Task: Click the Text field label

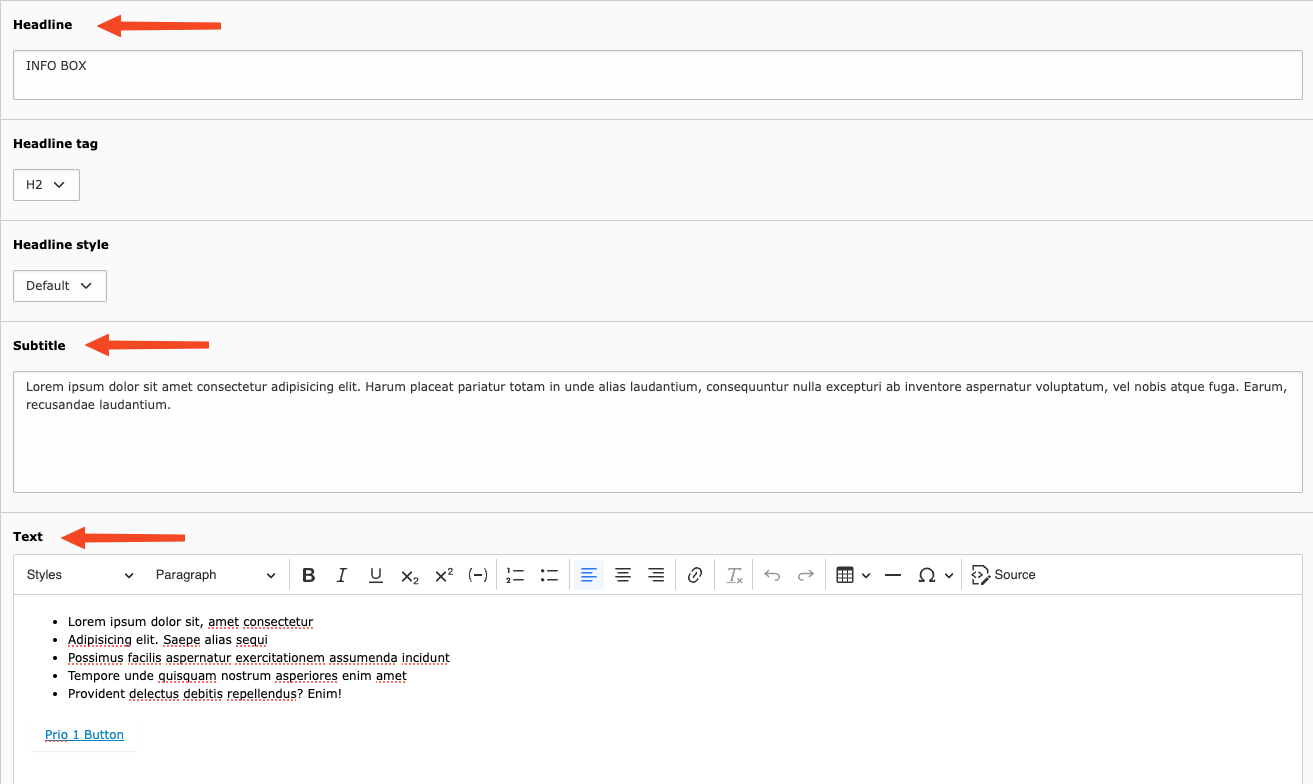Action: (x=28, y=537)
